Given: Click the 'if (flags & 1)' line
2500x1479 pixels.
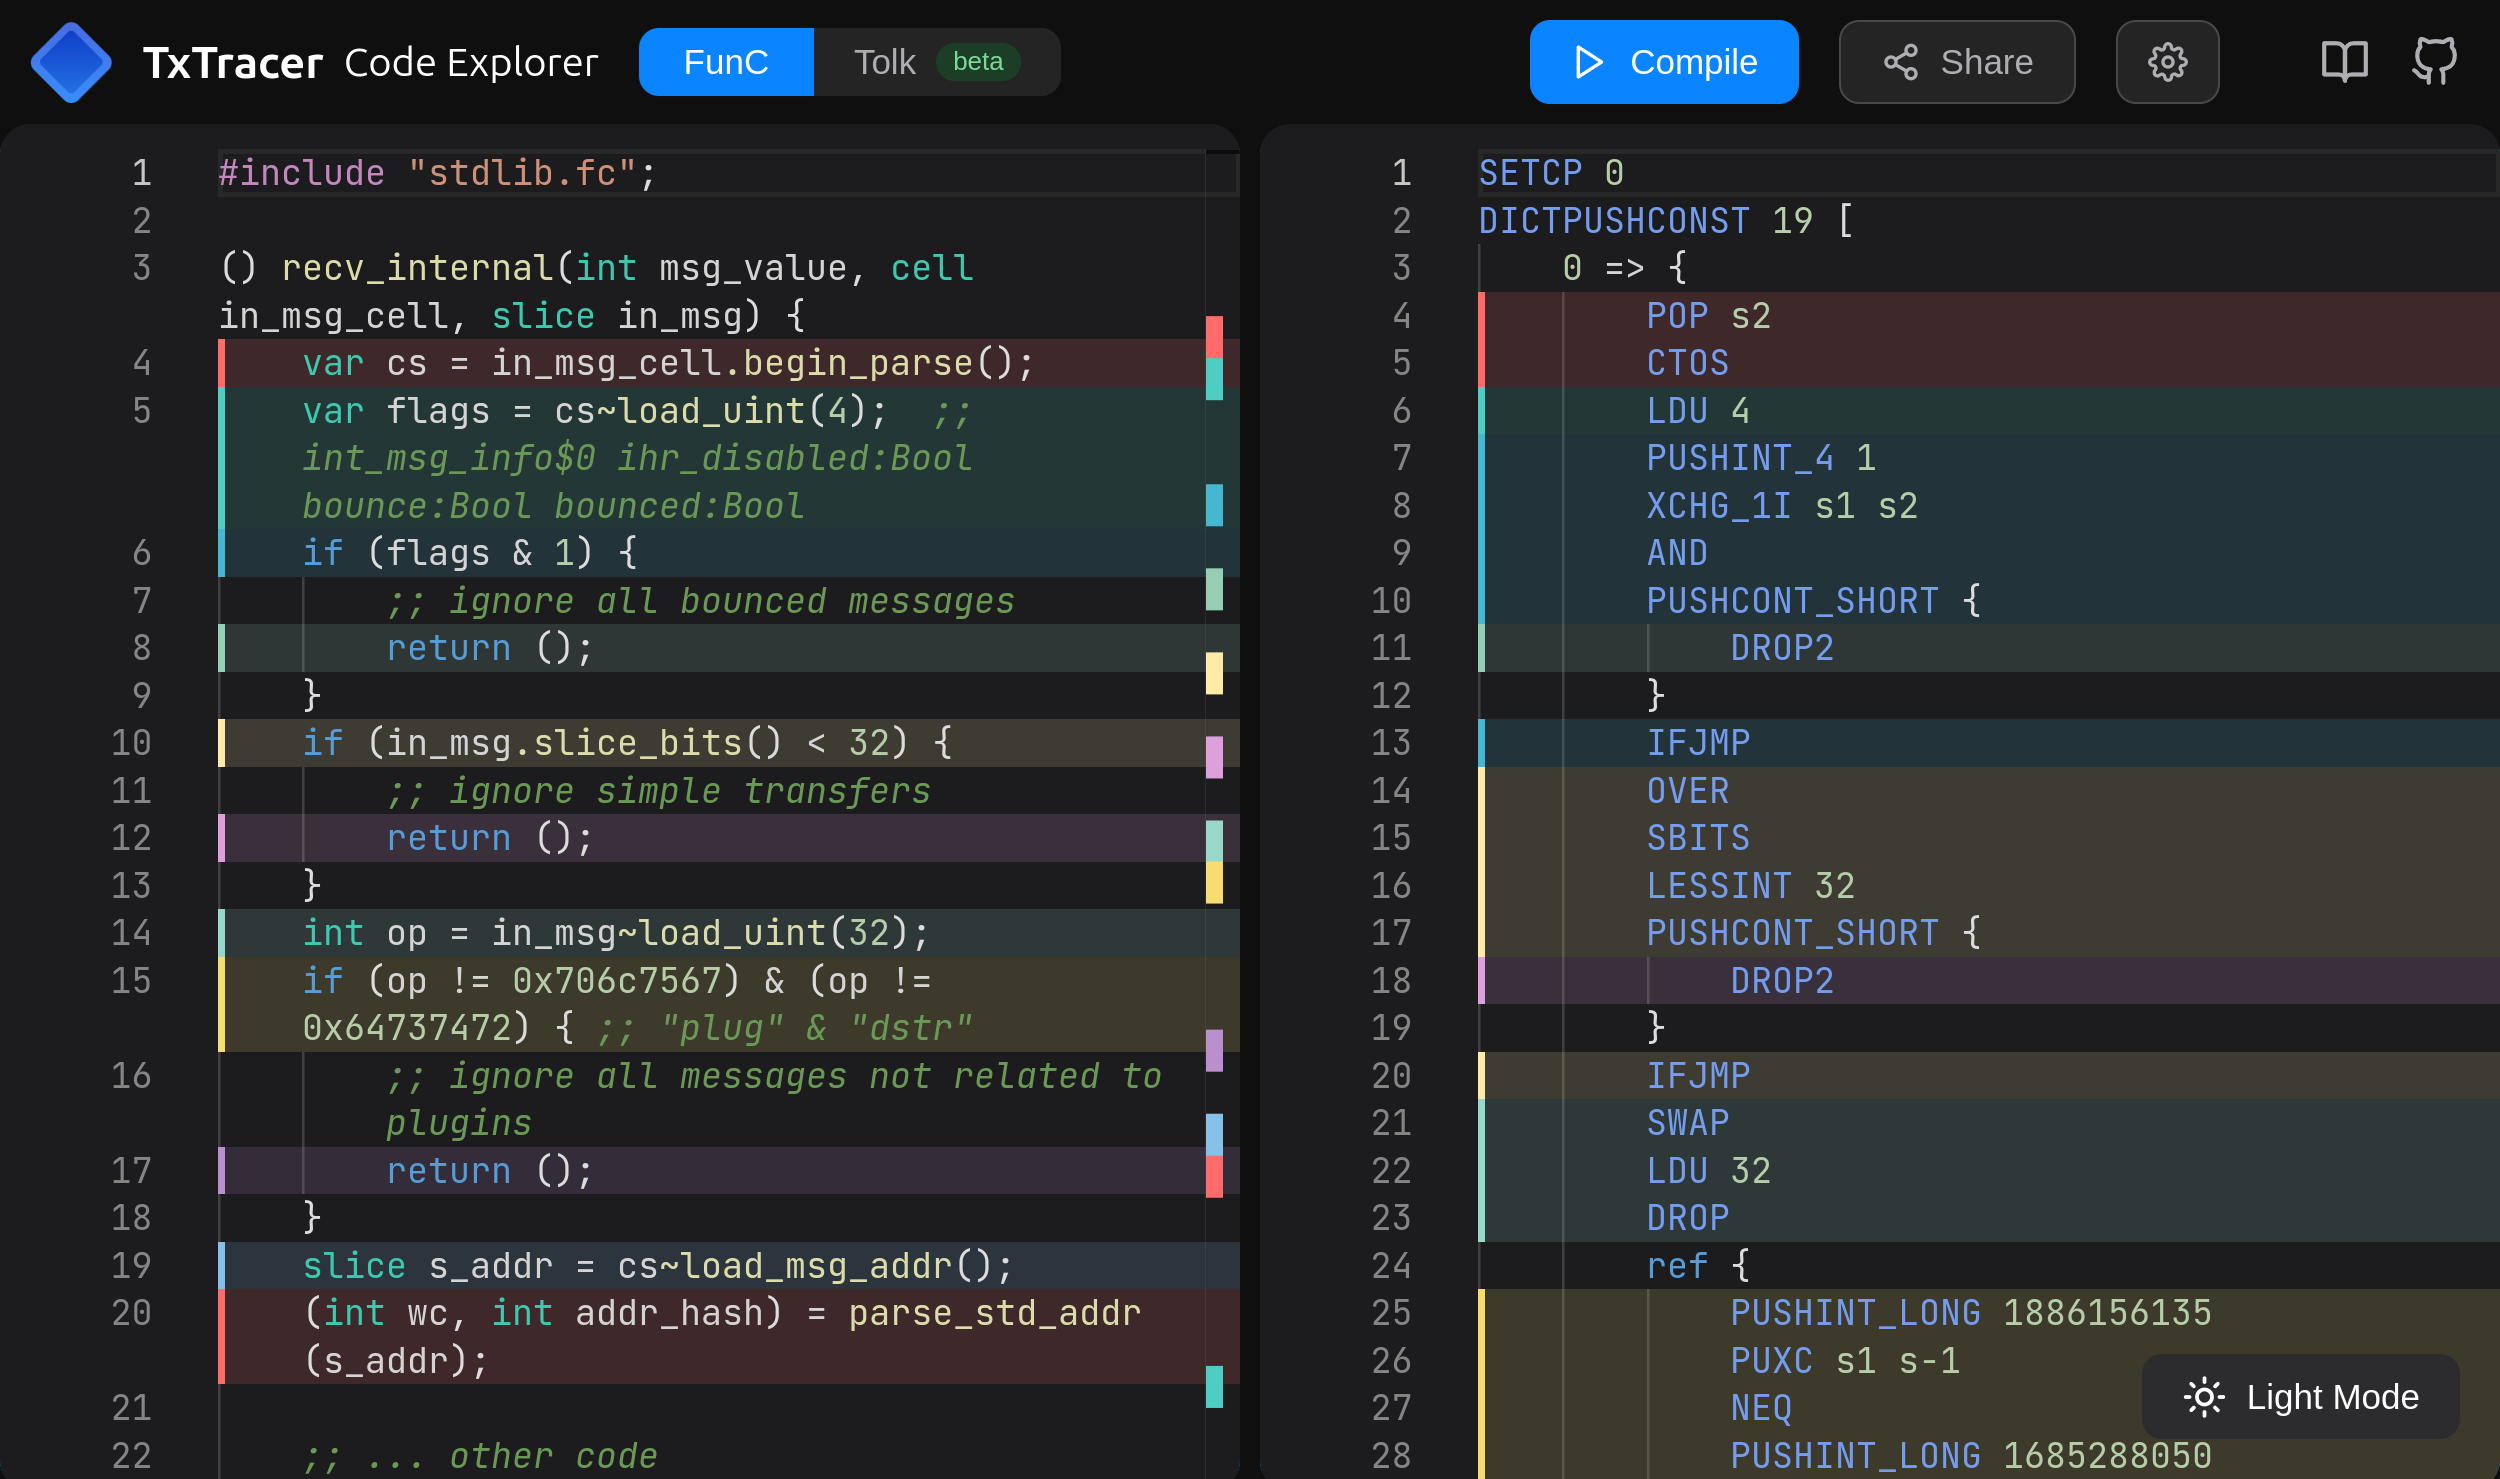Looking at the screenshot, I should point(470,553).
